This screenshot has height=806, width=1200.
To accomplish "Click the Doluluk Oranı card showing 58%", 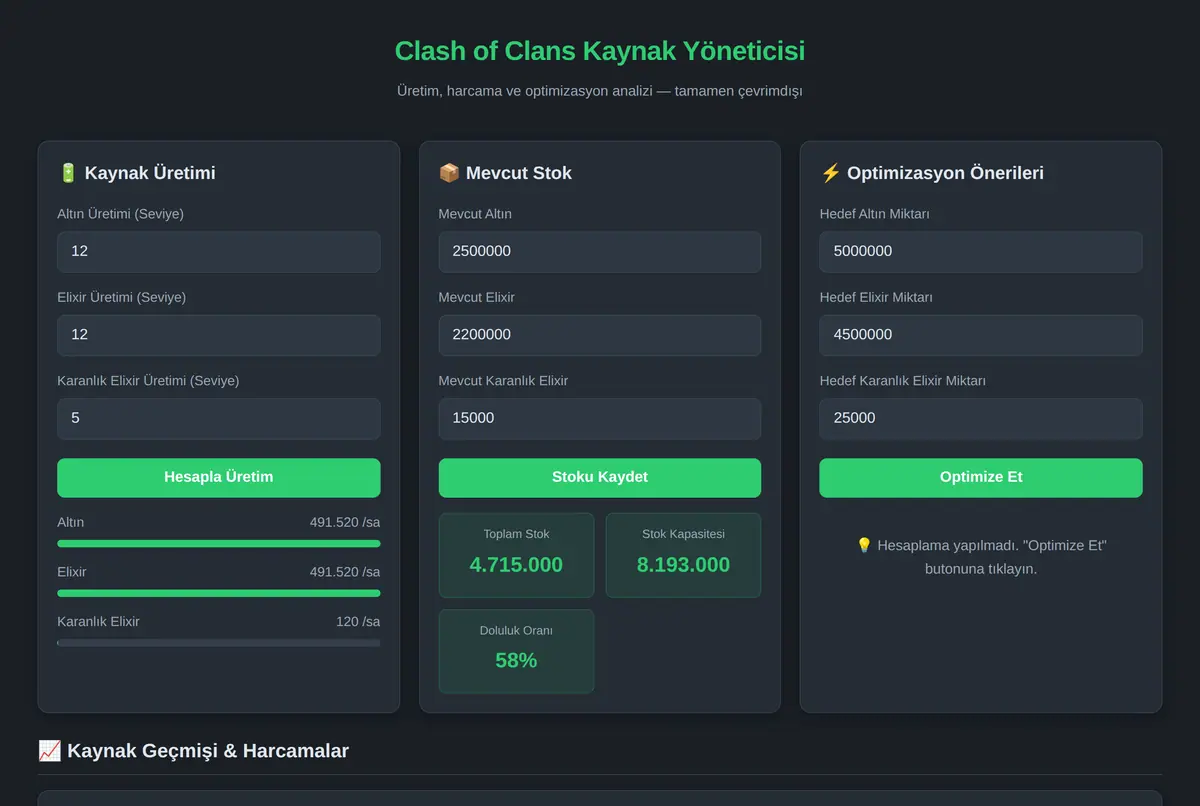I will [516, 651].
